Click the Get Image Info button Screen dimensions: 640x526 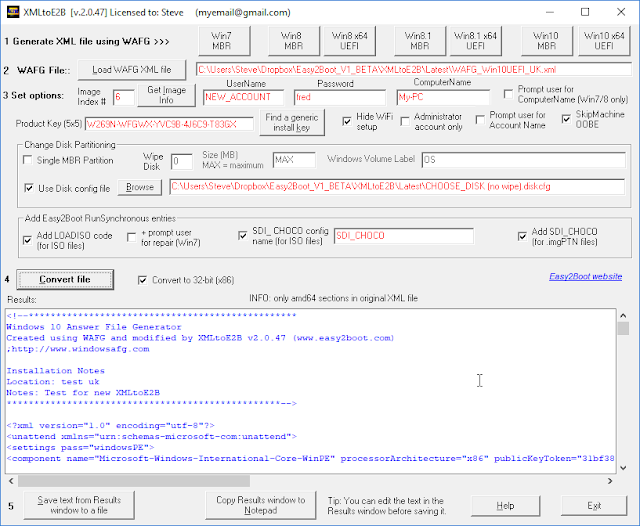point(166,95)
